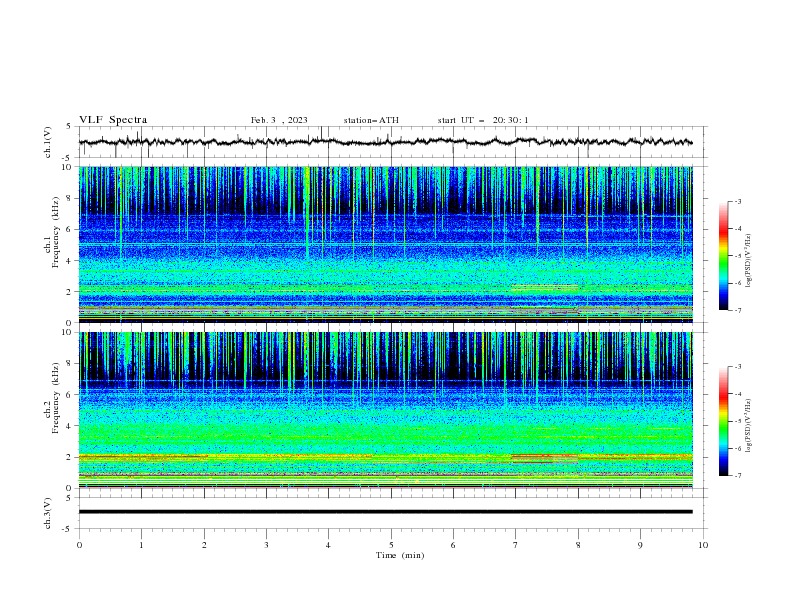Viewport: 792px width, 612px height.
Task: Click the ch.1 spectrogram color scale bar
Action: (x=723, y=255)
